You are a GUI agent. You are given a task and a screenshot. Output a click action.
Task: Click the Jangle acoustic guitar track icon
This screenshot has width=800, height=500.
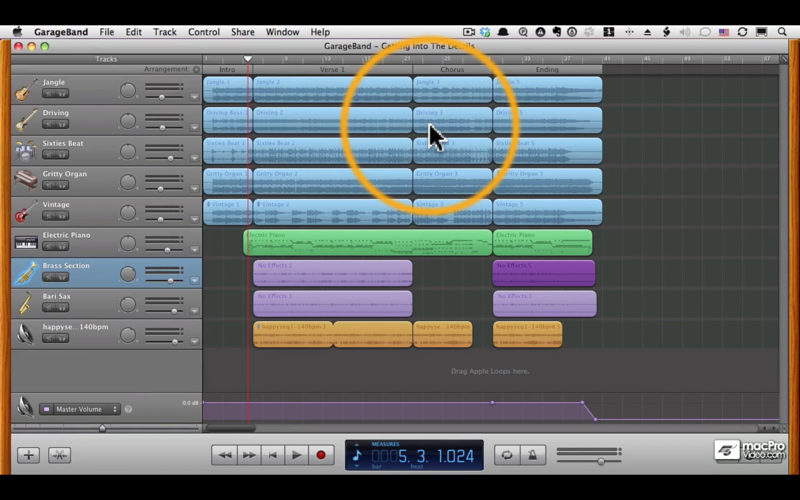tap(26, 90)
